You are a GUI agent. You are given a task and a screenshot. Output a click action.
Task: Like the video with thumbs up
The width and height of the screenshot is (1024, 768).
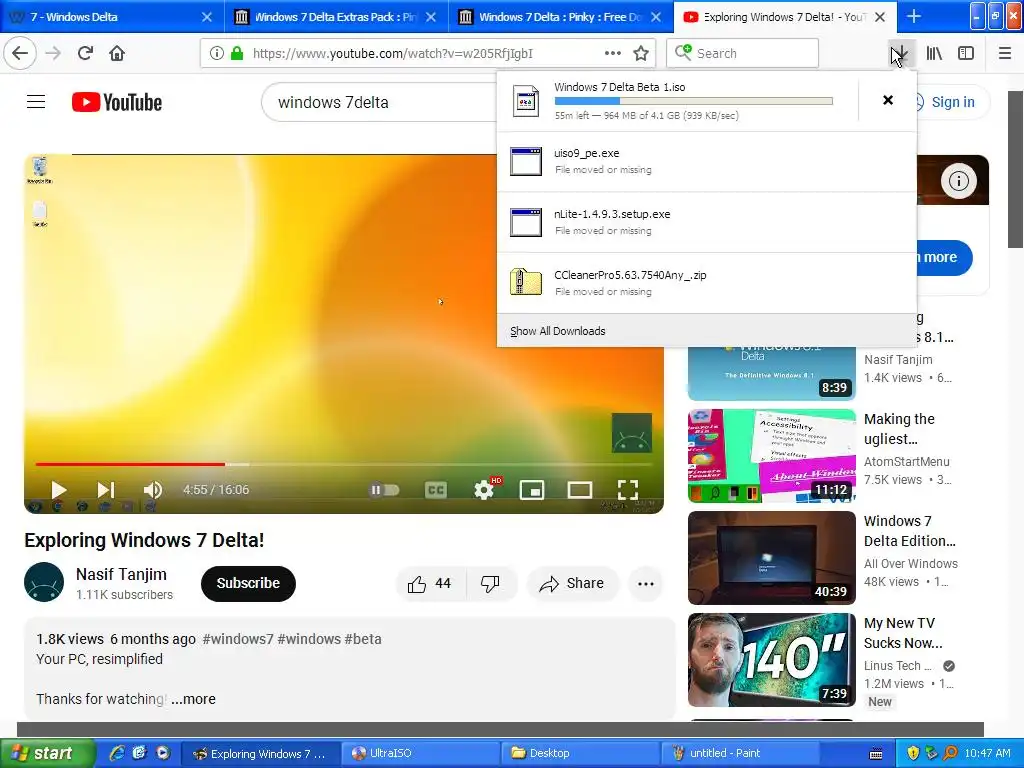[x=430, y=583]
